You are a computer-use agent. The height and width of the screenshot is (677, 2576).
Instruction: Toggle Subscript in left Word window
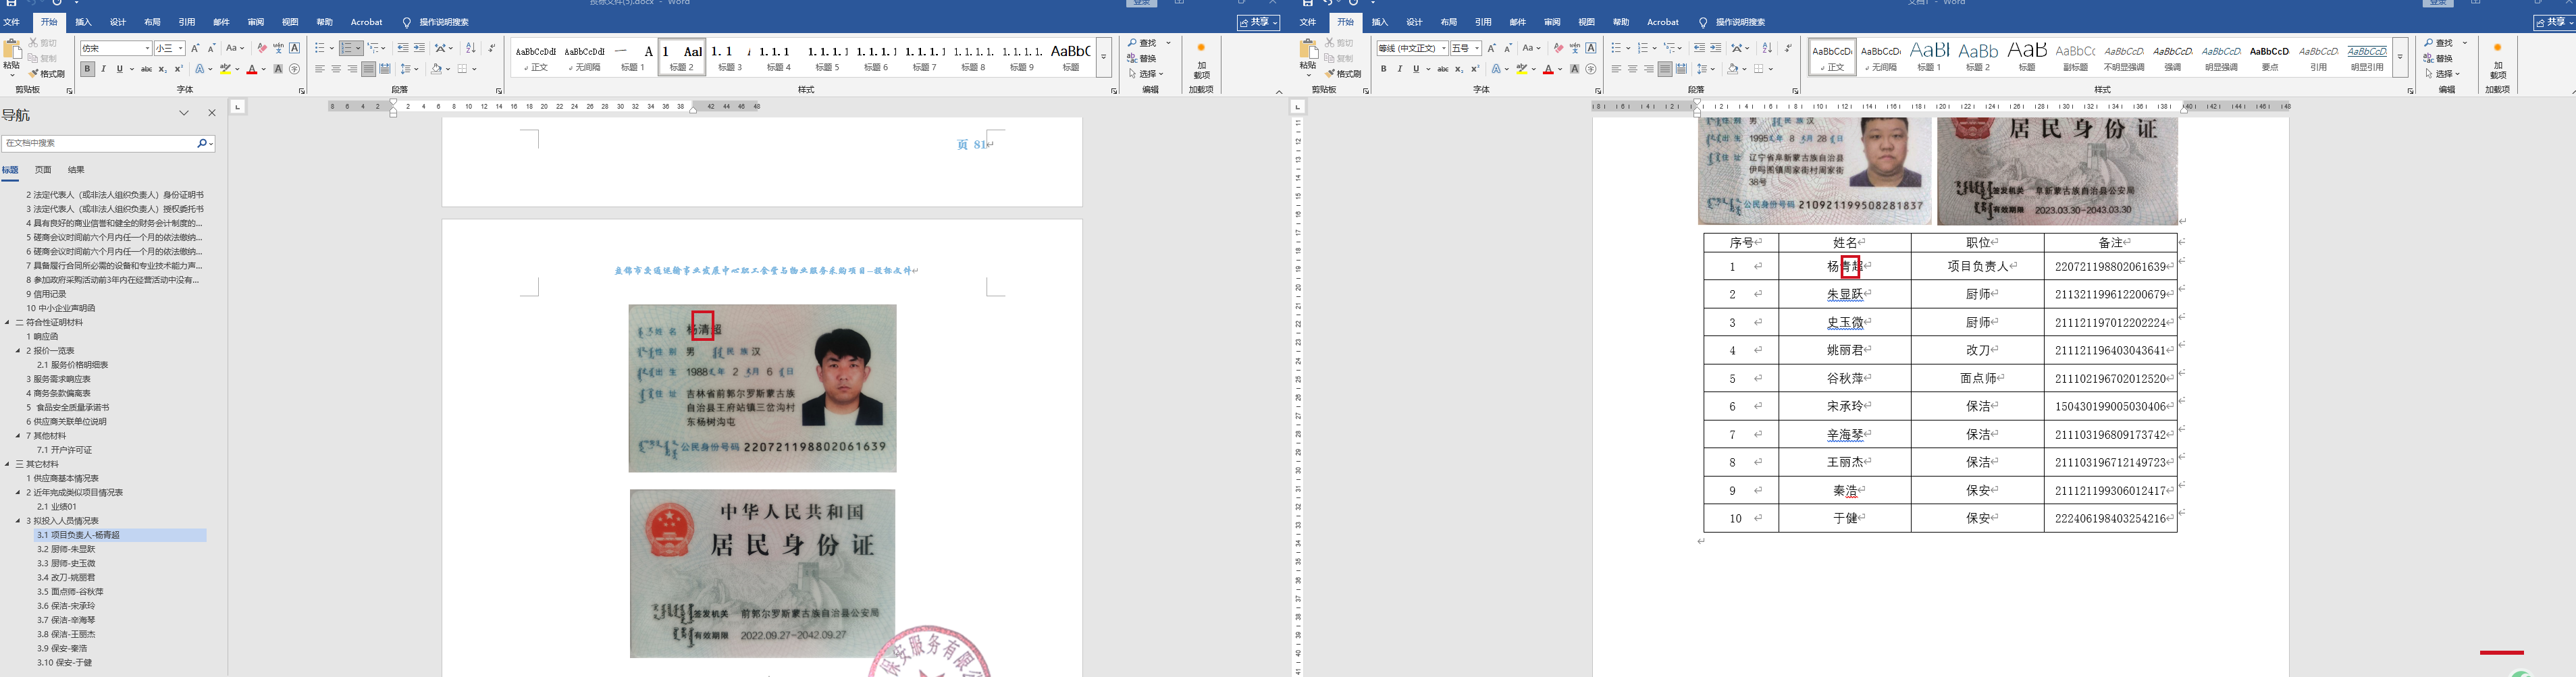coord(163,69)
